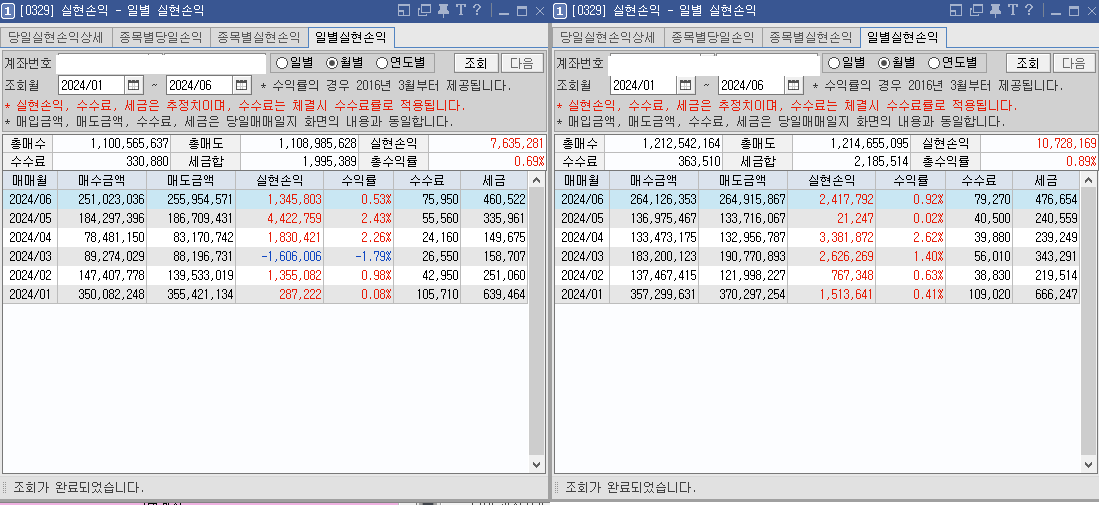The image size is (1104, 505).
Task: Click total sell amount 1,108,985,628
Action: 299,143
